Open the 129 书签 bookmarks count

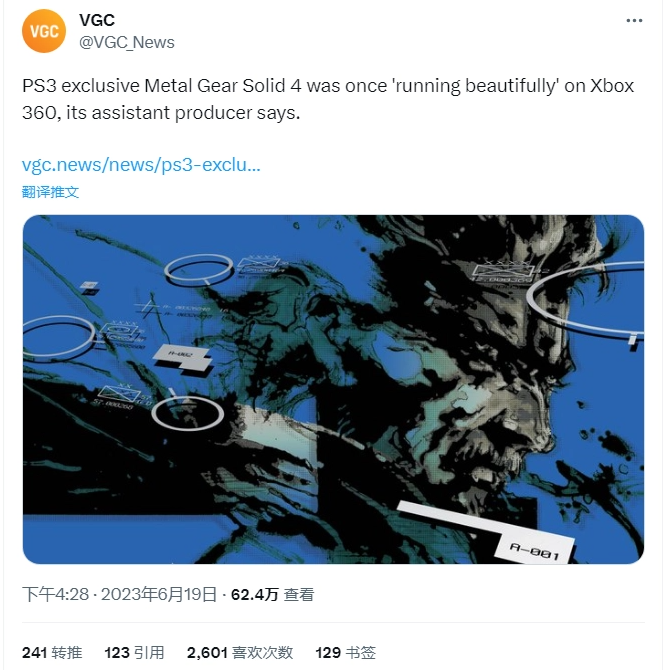click(345, 652)
